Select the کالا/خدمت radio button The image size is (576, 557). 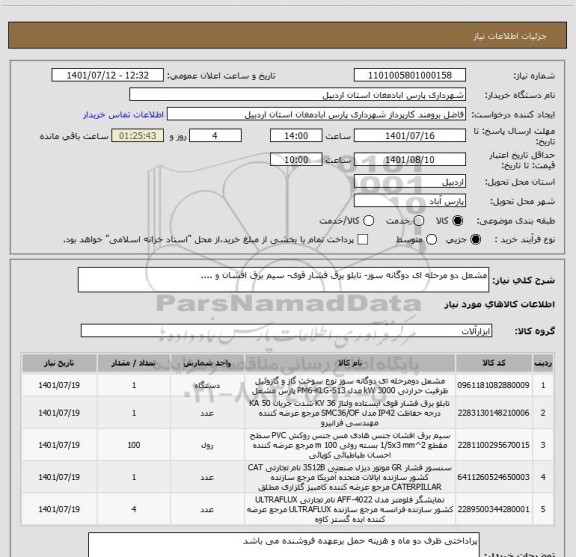point(368,221)
